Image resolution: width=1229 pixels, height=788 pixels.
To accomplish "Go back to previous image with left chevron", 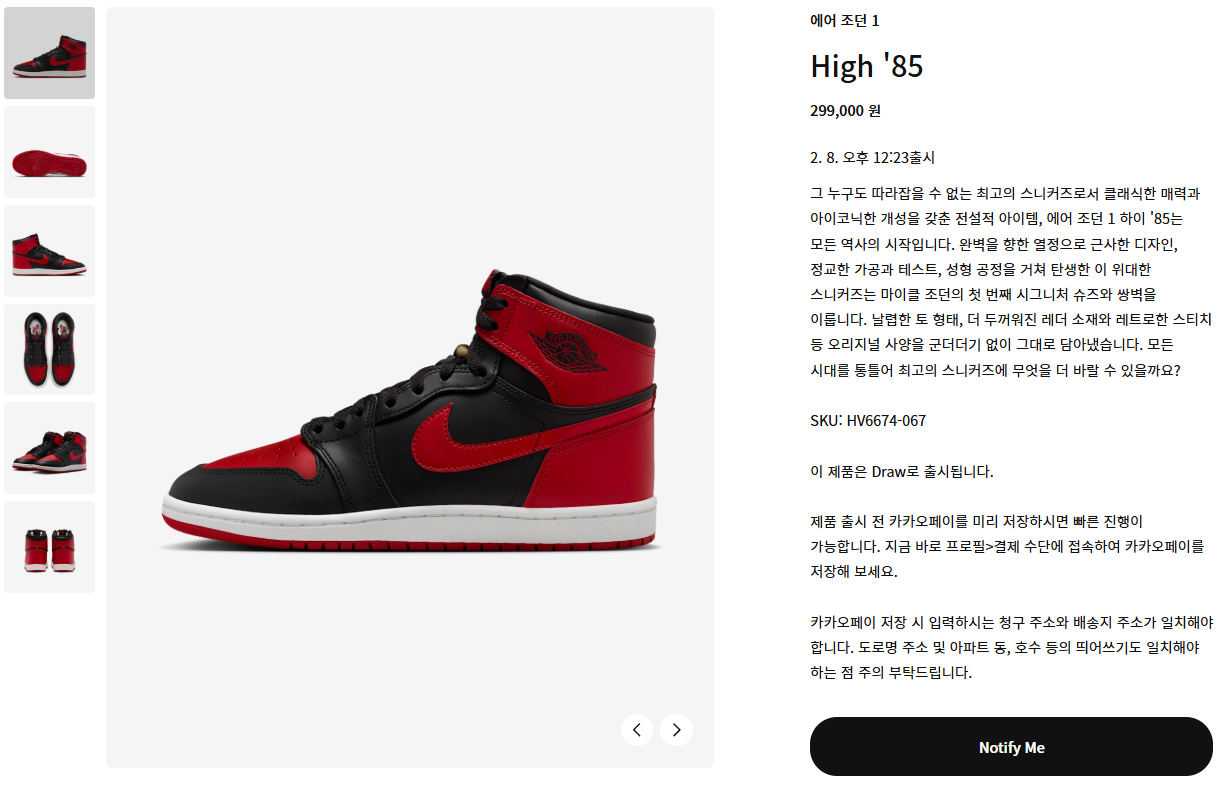I will (637, 730).
